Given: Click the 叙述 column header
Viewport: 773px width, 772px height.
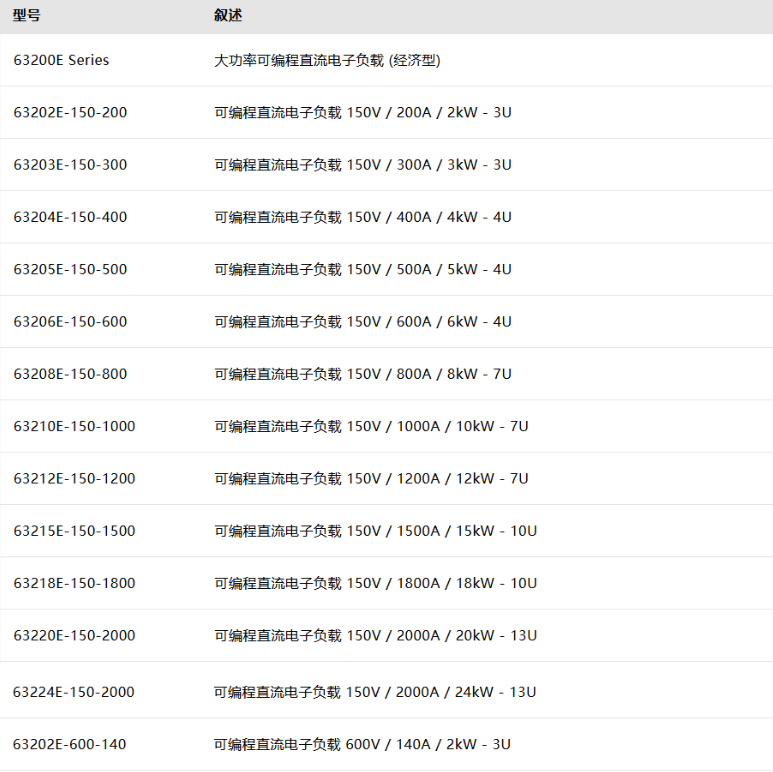Looking at the screenshot, I should click(228, 16).
